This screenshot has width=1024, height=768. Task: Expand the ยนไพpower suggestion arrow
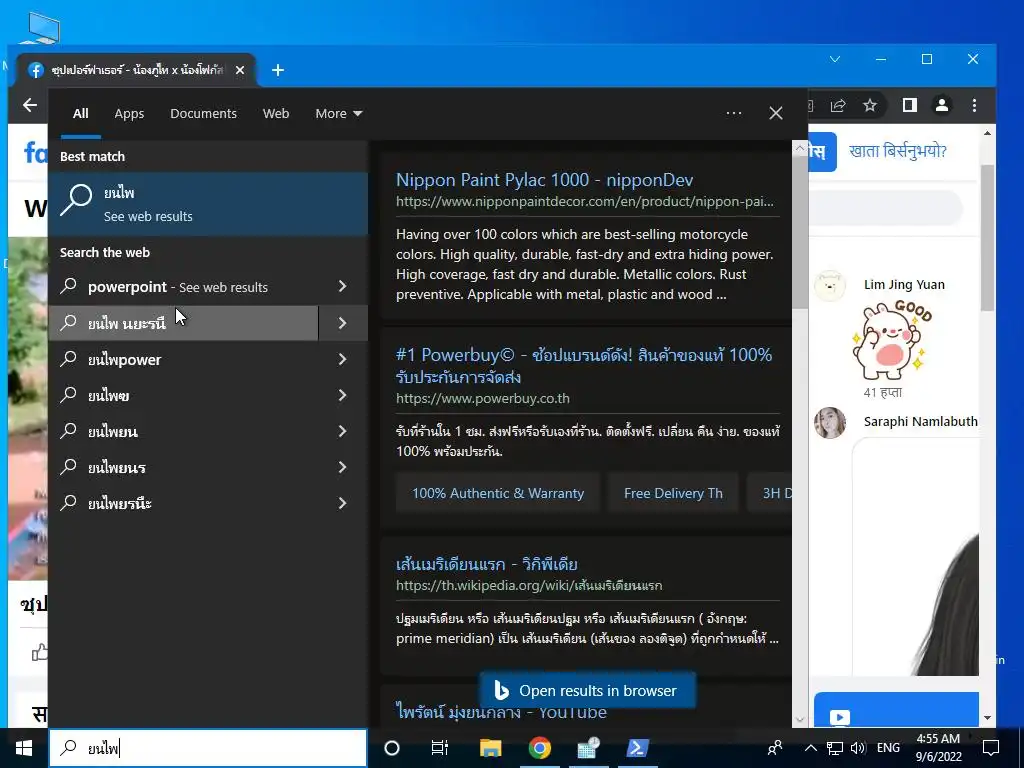(343, 359)
